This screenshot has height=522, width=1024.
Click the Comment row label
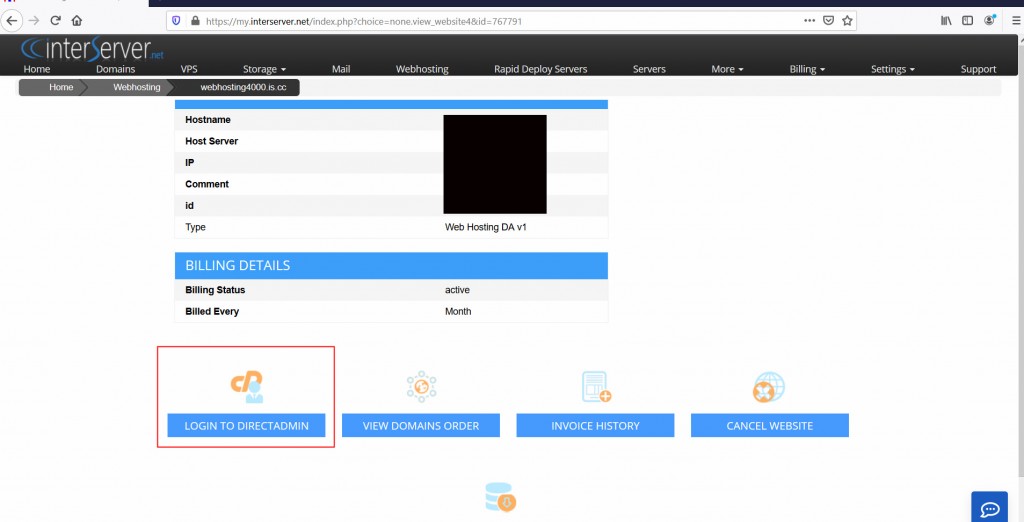click(207, 184)
